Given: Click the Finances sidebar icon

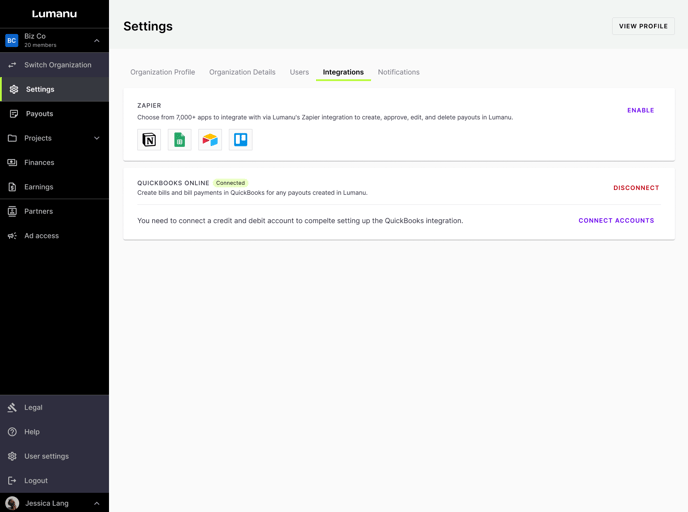Looking at the screenshot, I should click(x=13, y=163).
